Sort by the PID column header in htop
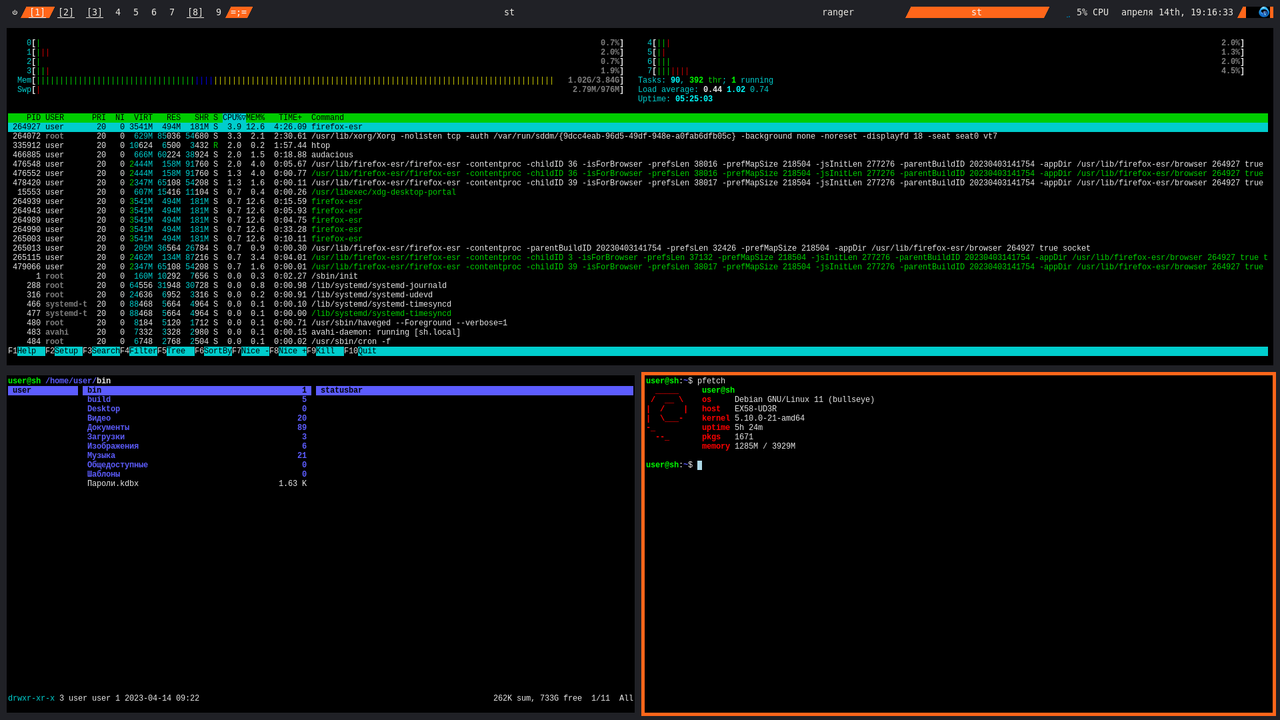Screen dimensions: 1280x720 point(34,118)
